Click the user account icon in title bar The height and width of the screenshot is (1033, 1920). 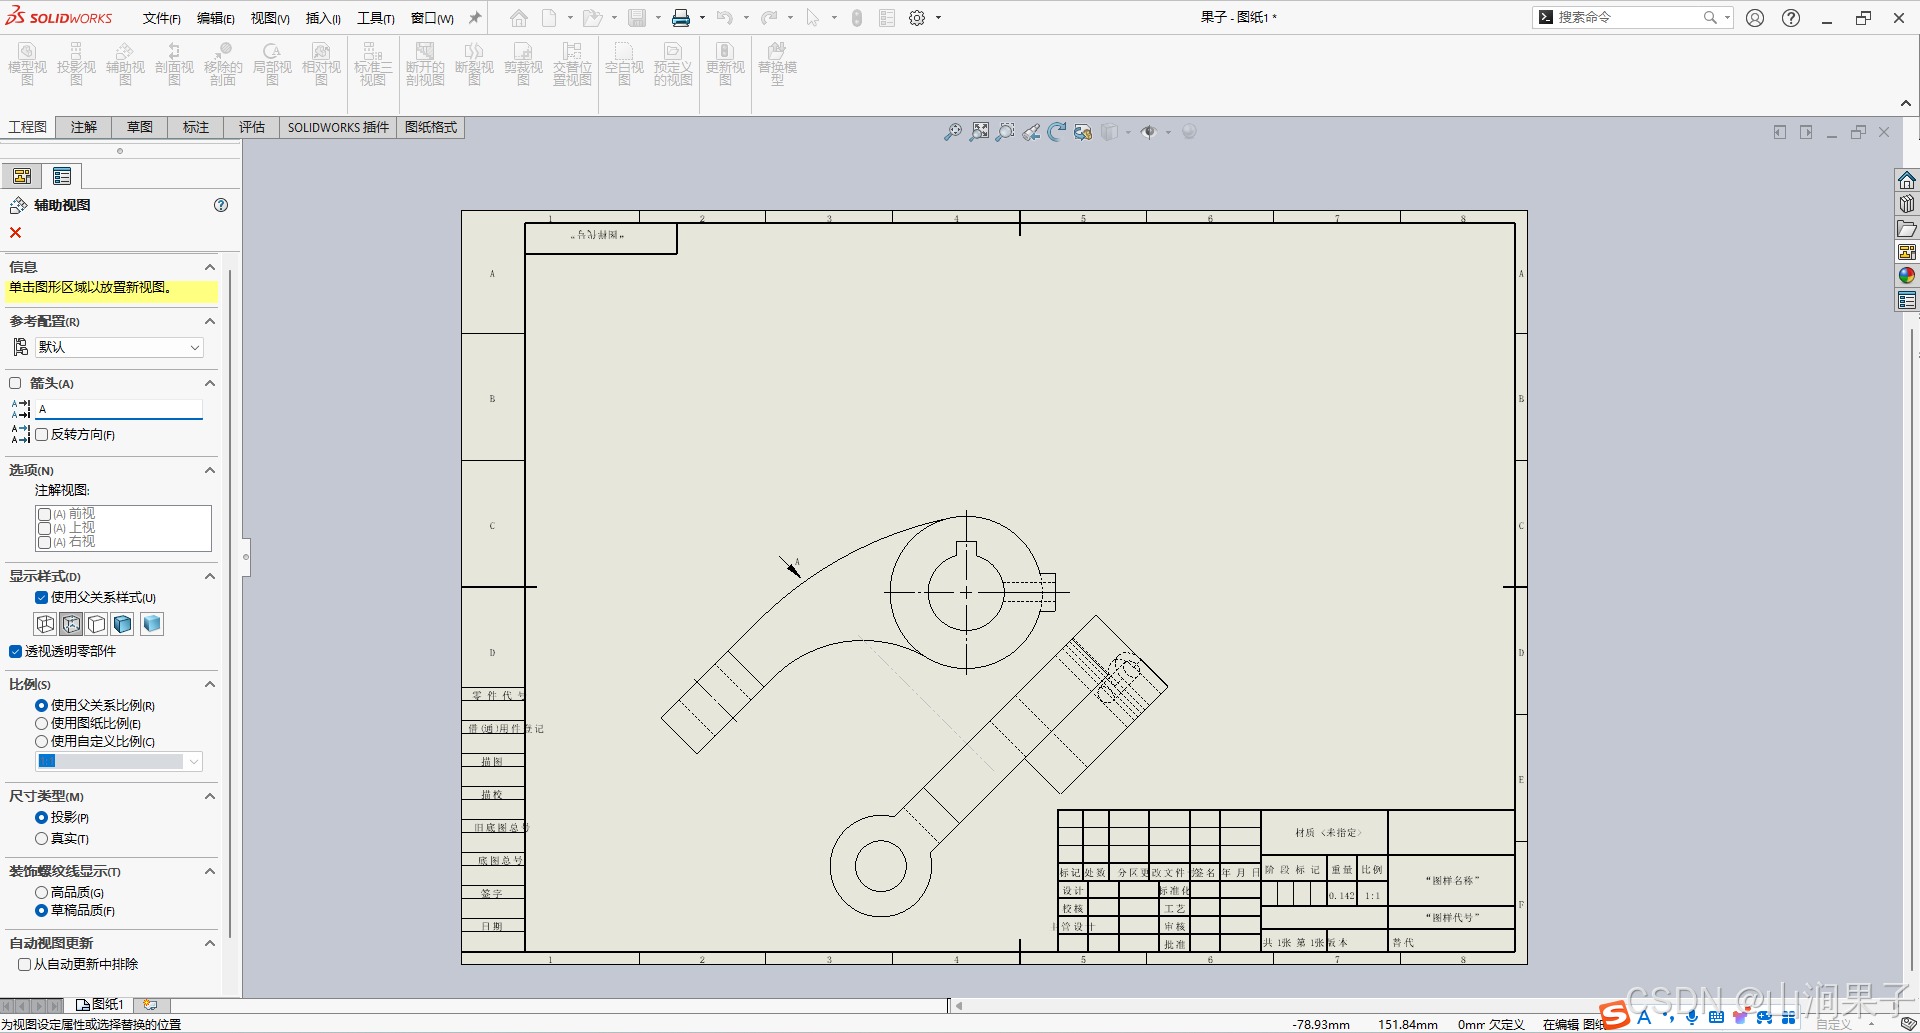[x=1755, y=18]
